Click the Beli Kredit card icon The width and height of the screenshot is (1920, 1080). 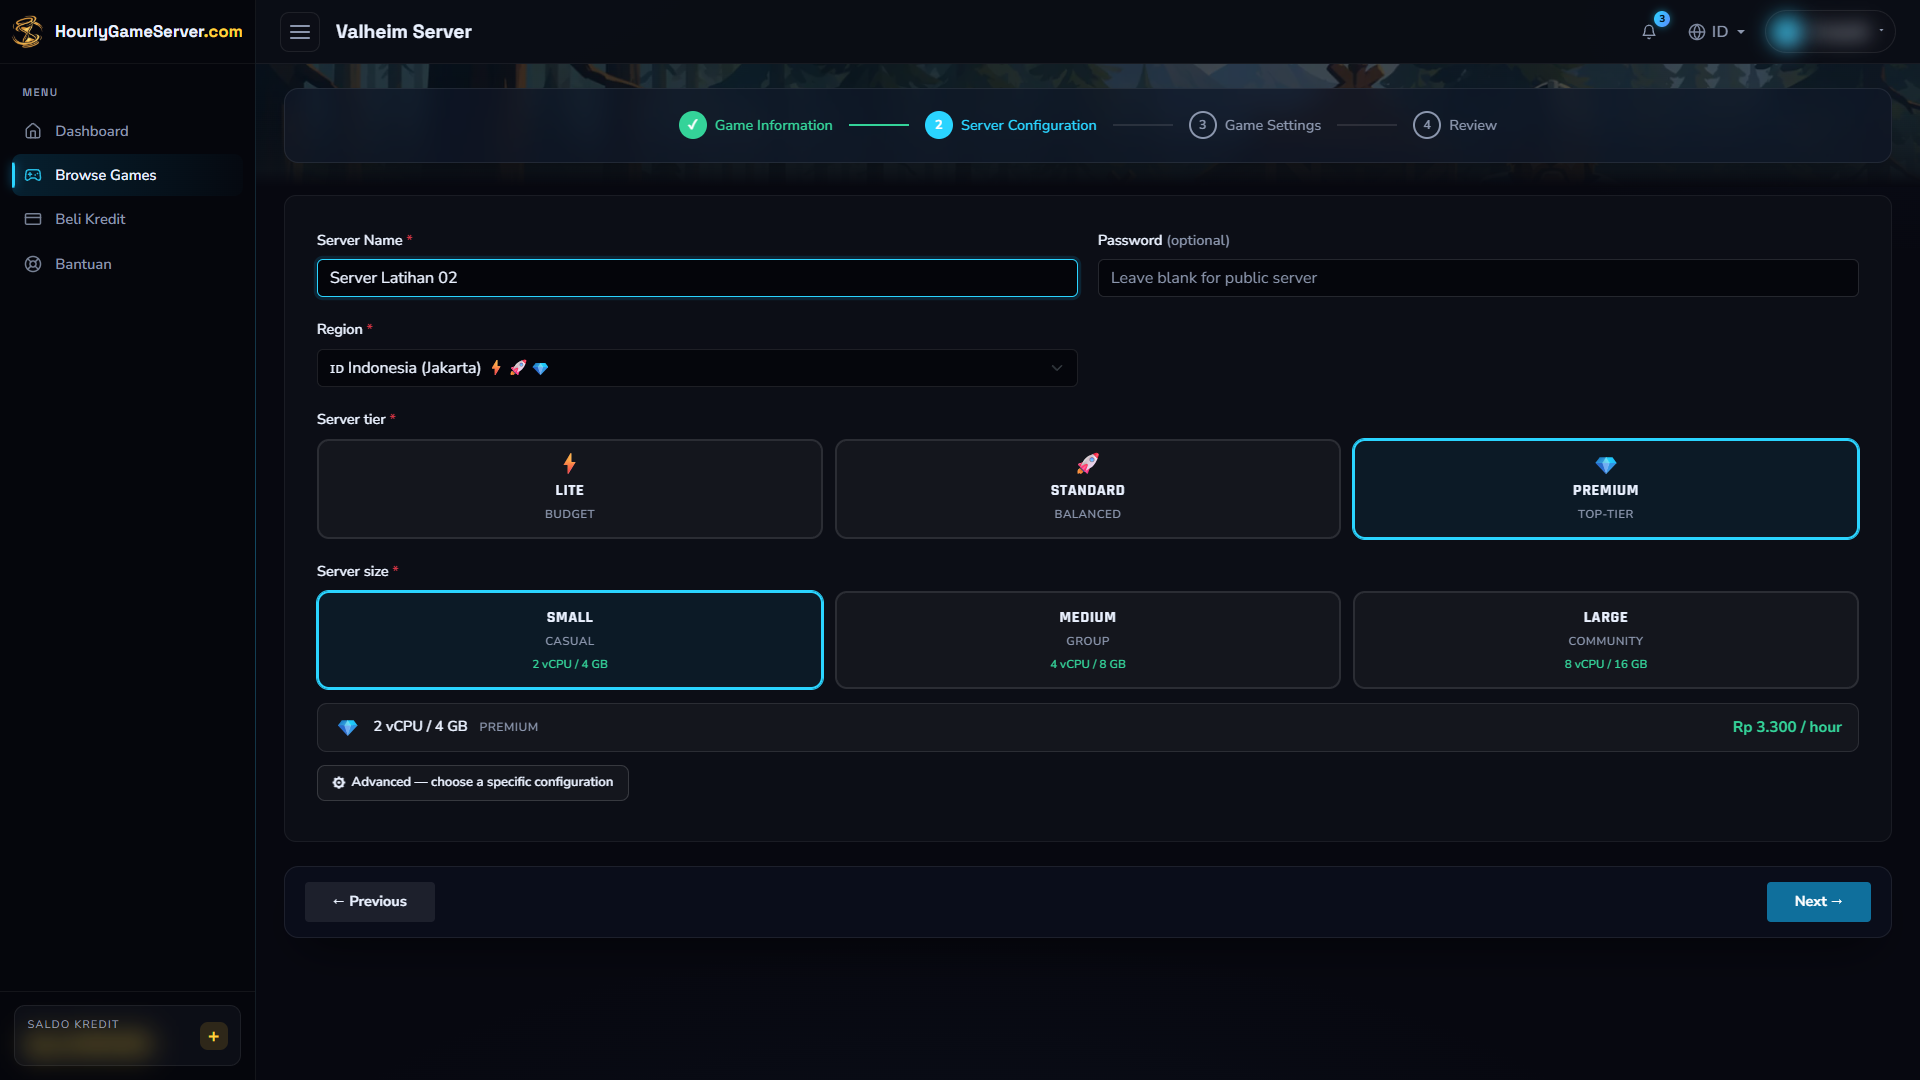pos(33,219)
